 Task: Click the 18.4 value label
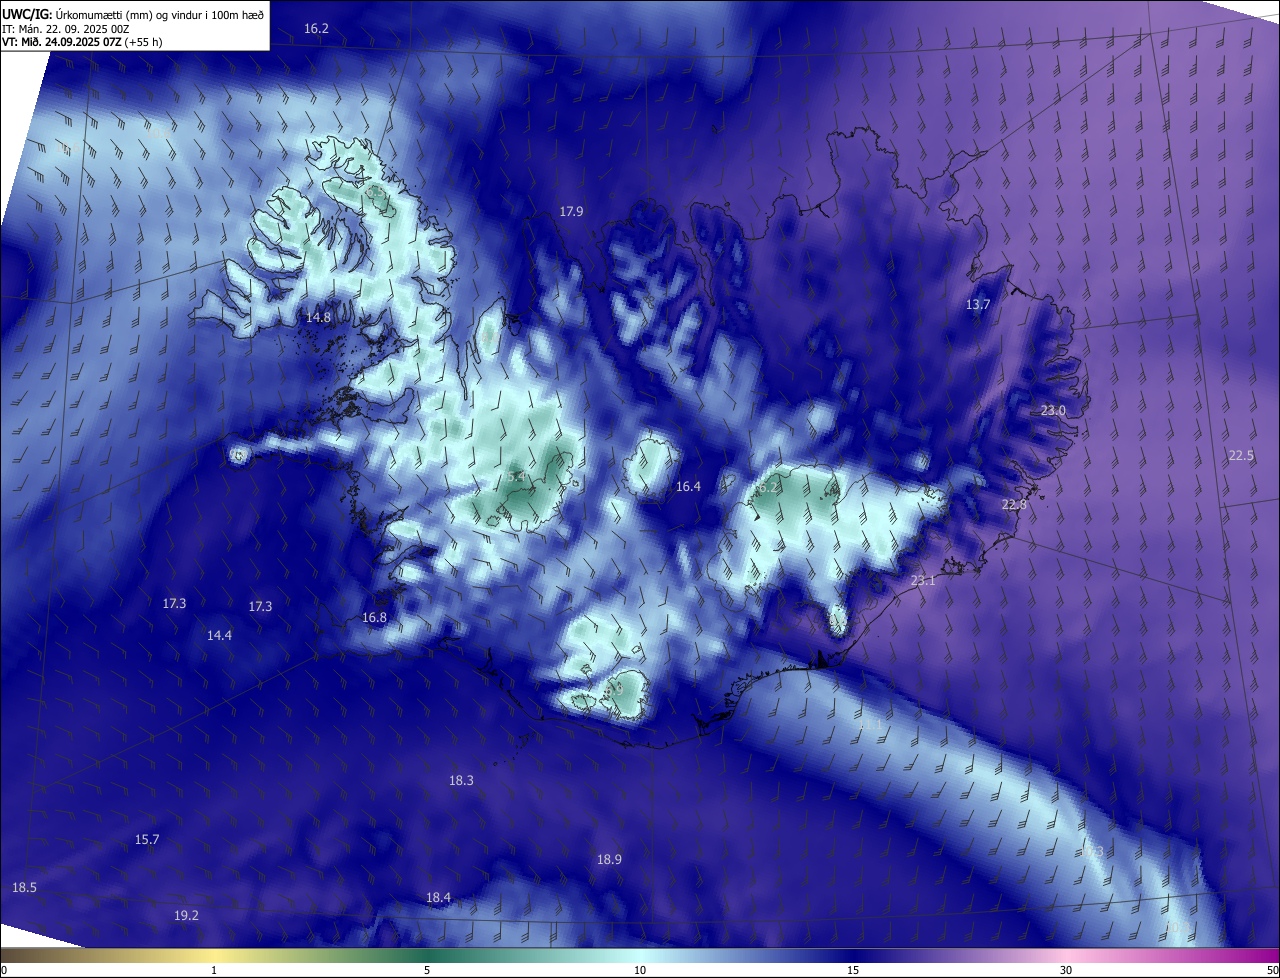(x=438, y=898)
